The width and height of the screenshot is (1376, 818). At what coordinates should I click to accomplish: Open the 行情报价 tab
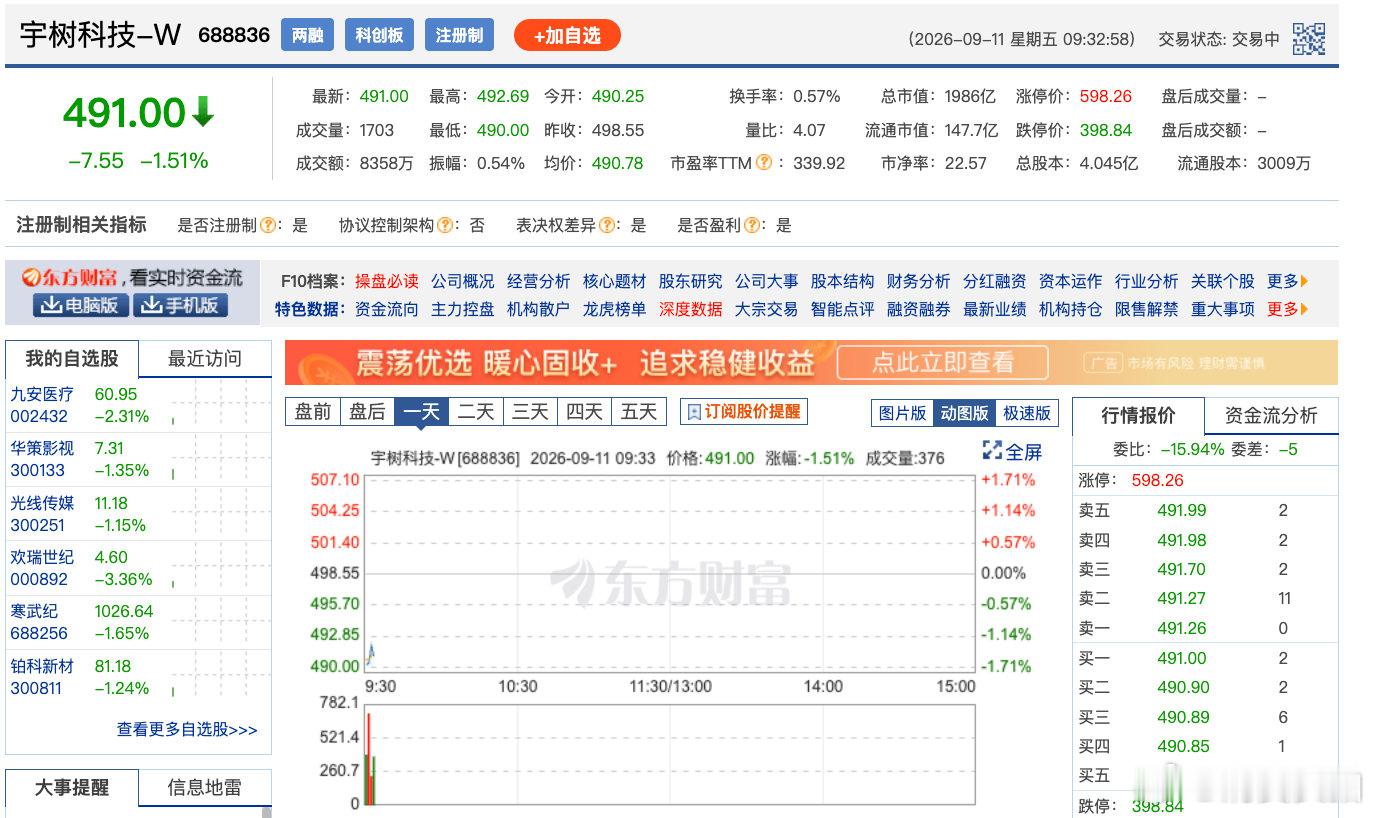click(1138, 415)
